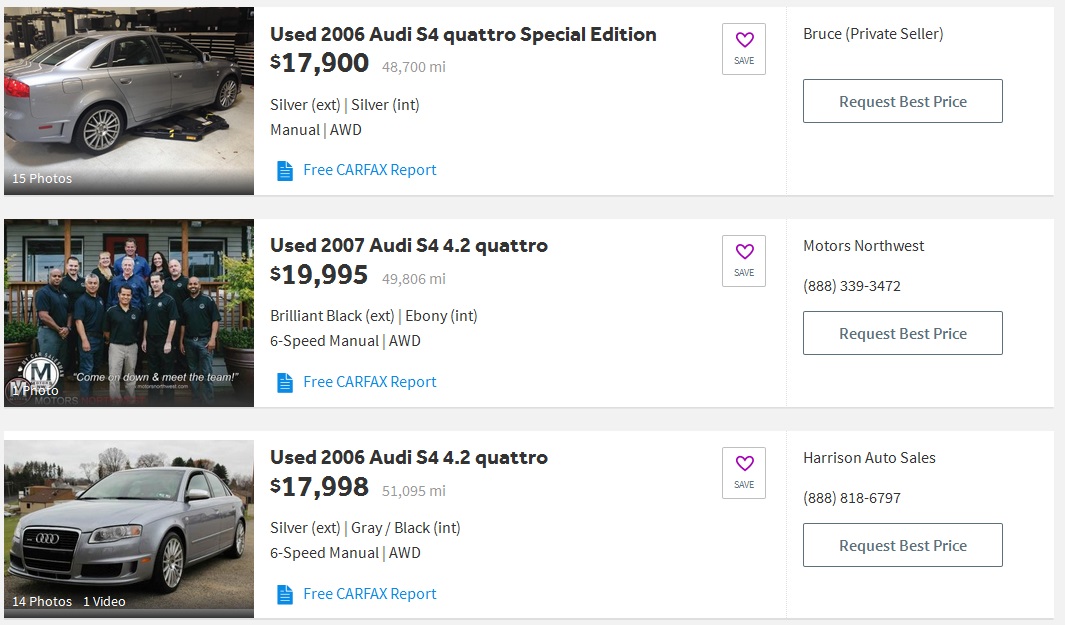Request Best Price from Bruce private seller
Screen dimensions: 1065x625
[902, 101]
